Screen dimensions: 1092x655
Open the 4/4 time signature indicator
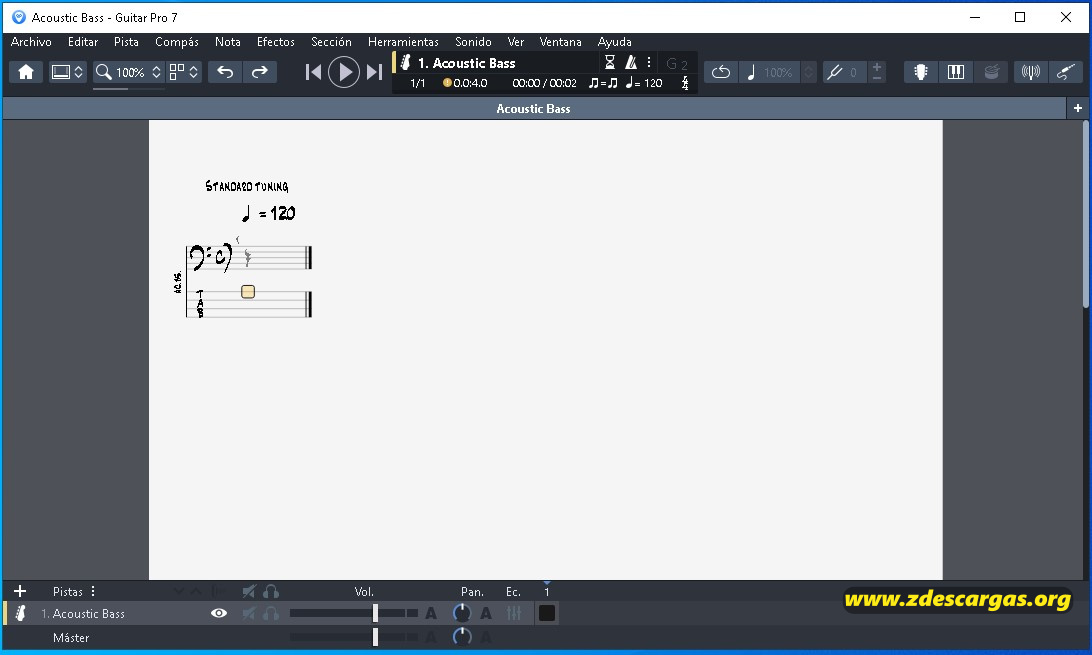685,83
